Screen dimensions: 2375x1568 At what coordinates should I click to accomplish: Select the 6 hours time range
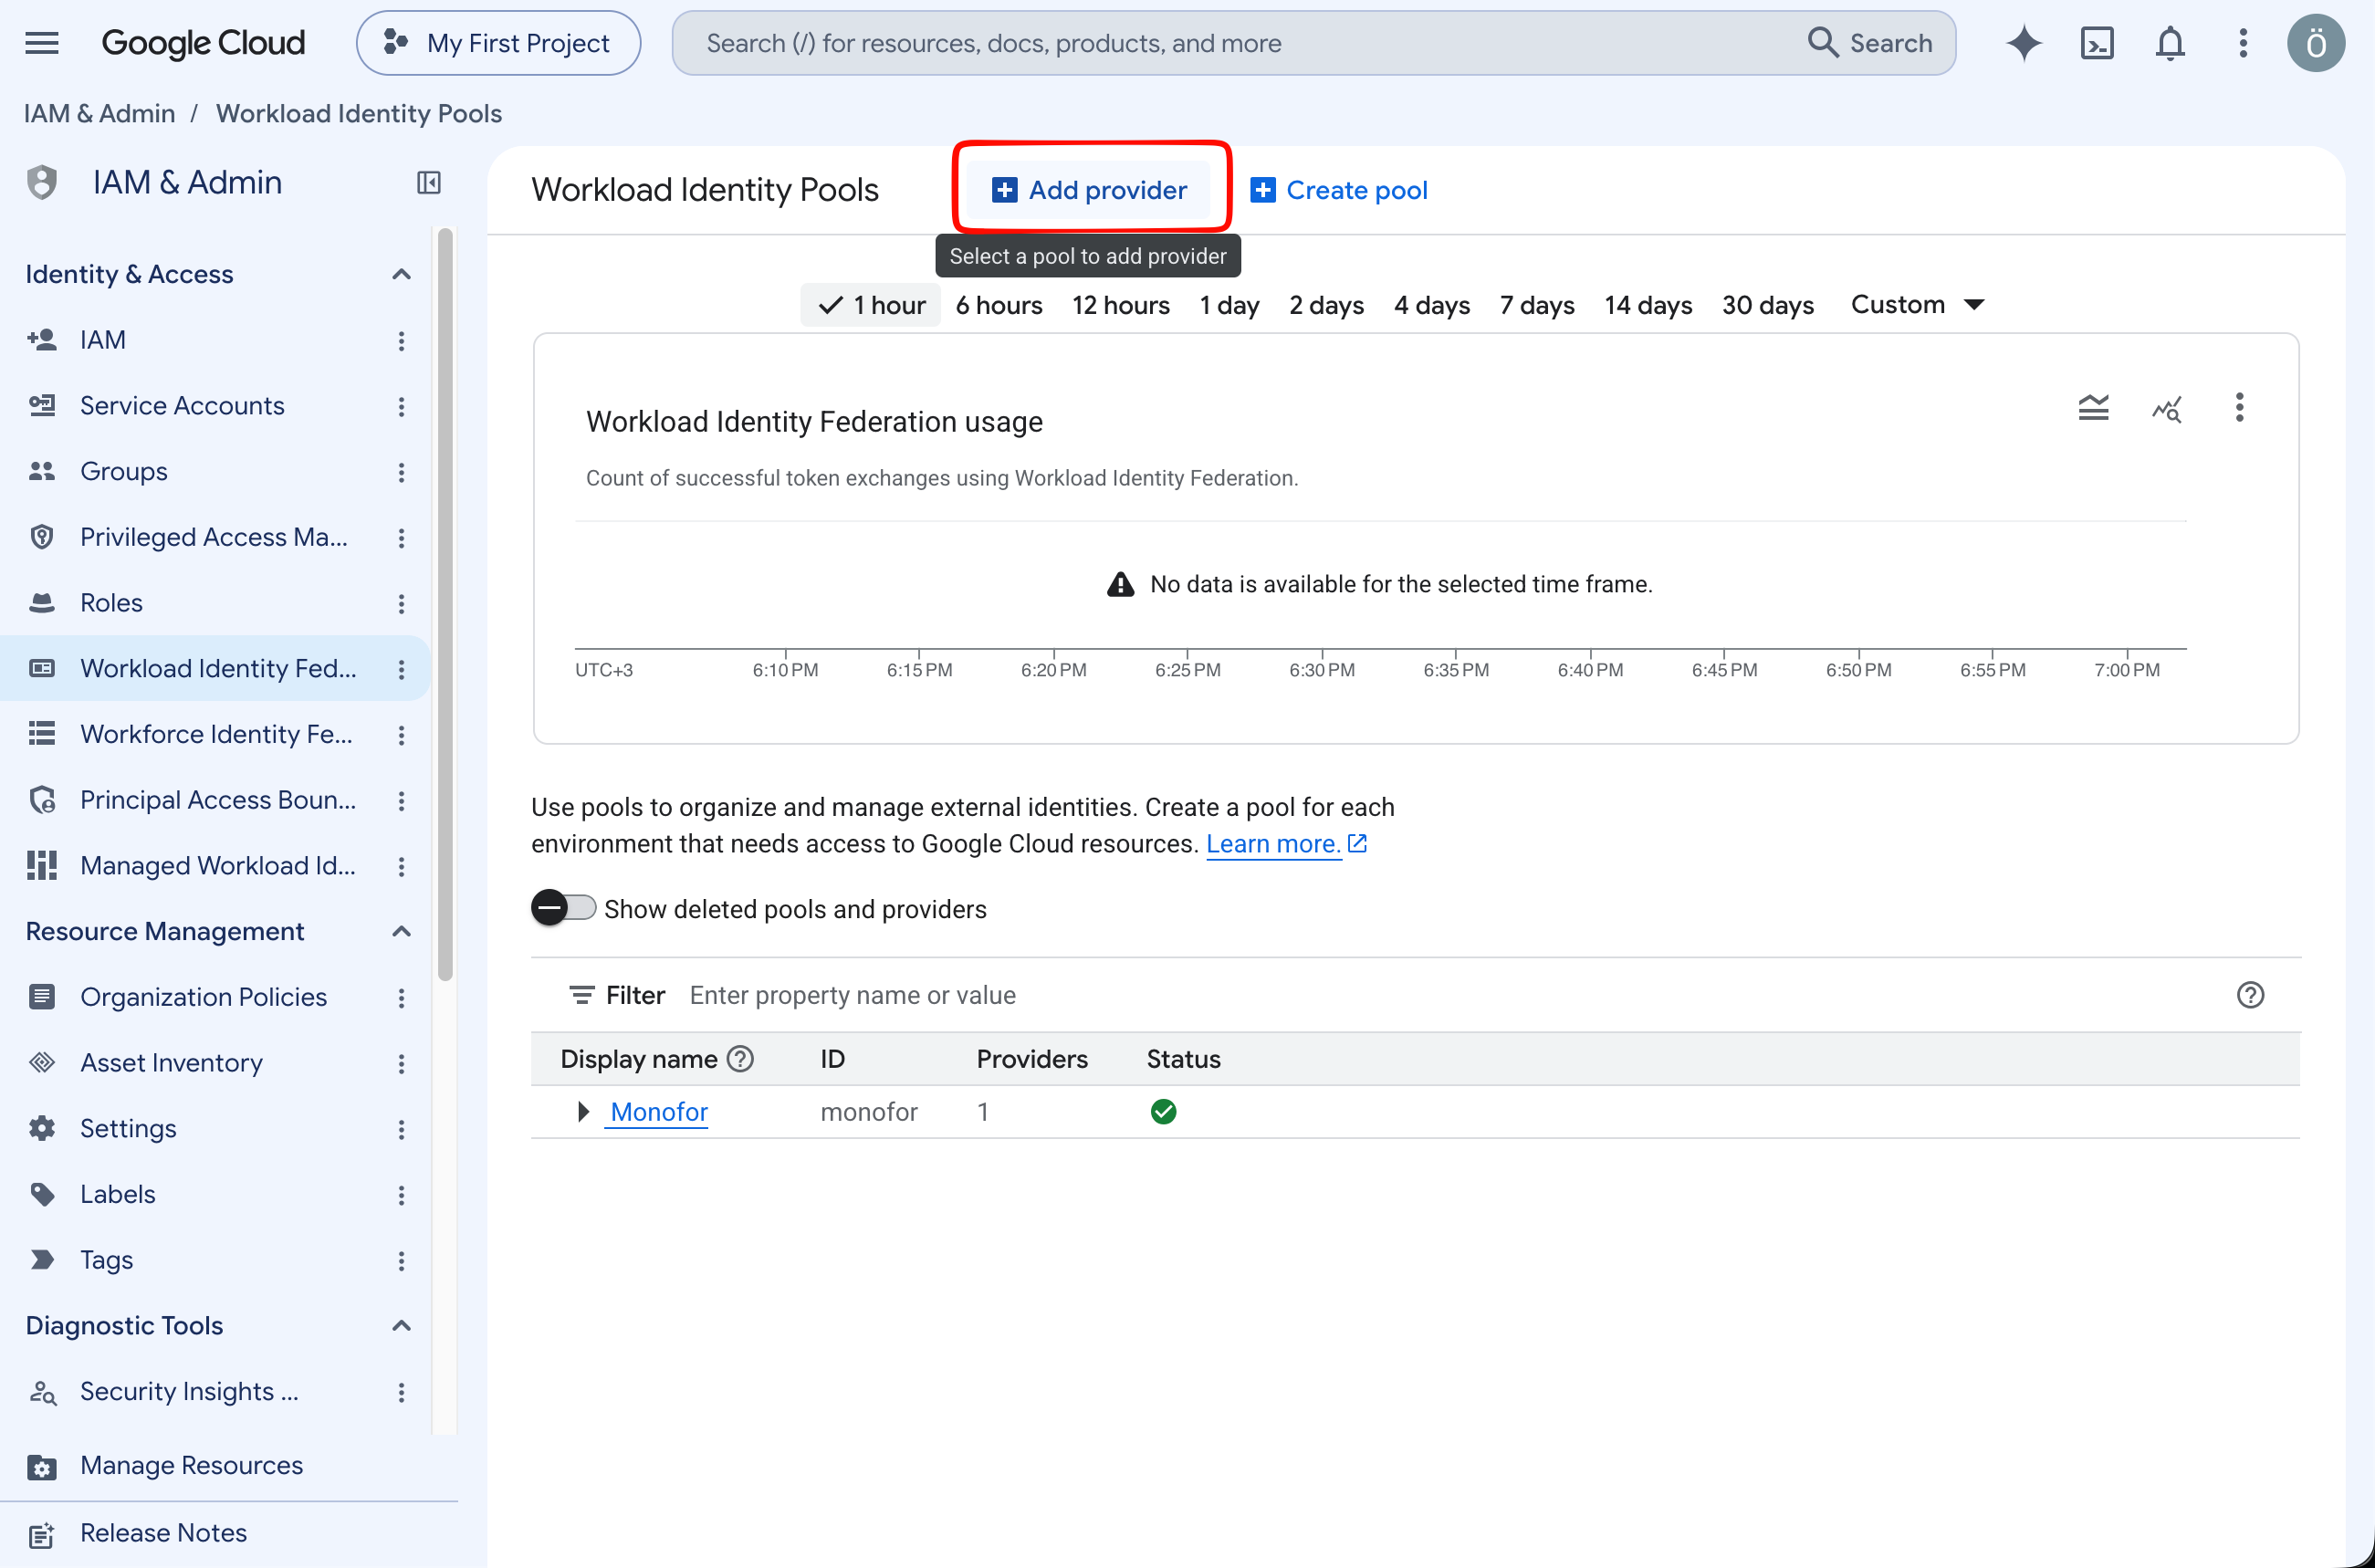tap(999, 305)
